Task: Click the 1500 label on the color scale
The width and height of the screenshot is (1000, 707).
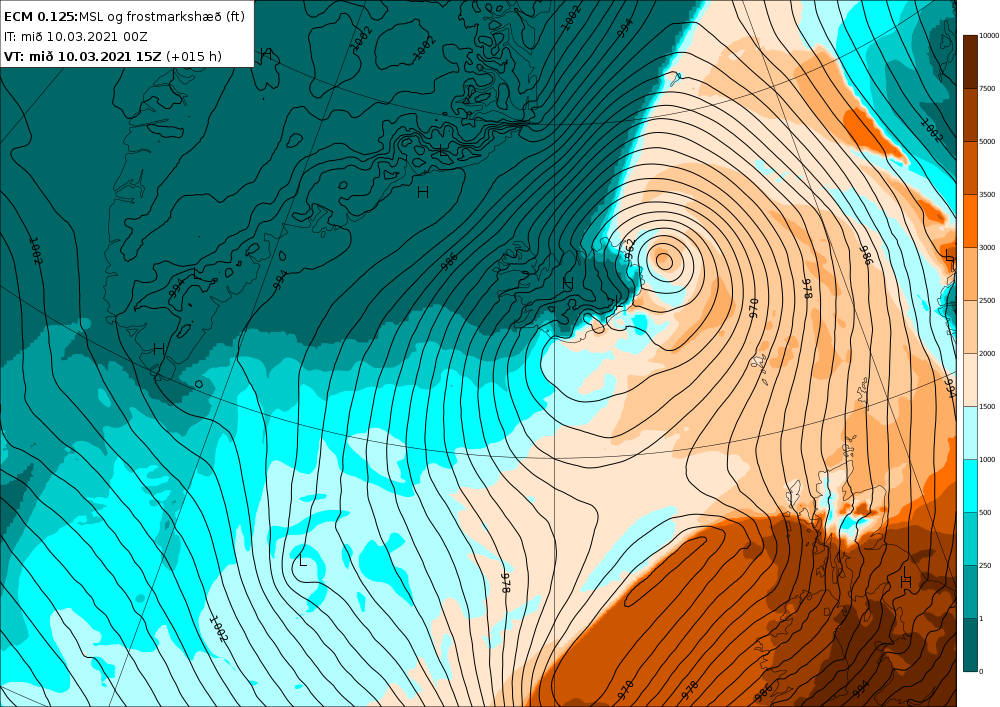Action: 987,406
